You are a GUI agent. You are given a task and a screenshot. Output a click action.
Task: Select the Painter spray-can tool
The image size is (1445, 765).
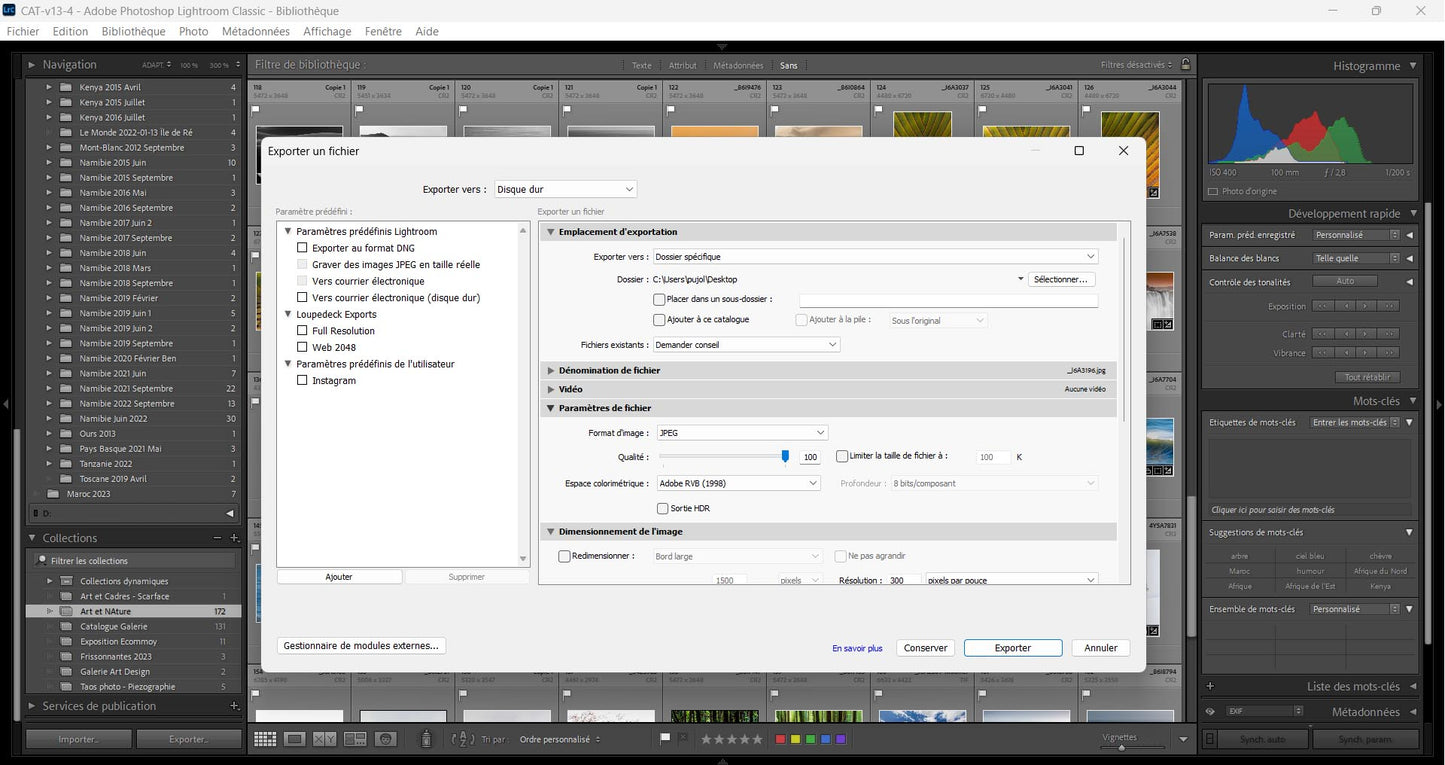(425, 739)
